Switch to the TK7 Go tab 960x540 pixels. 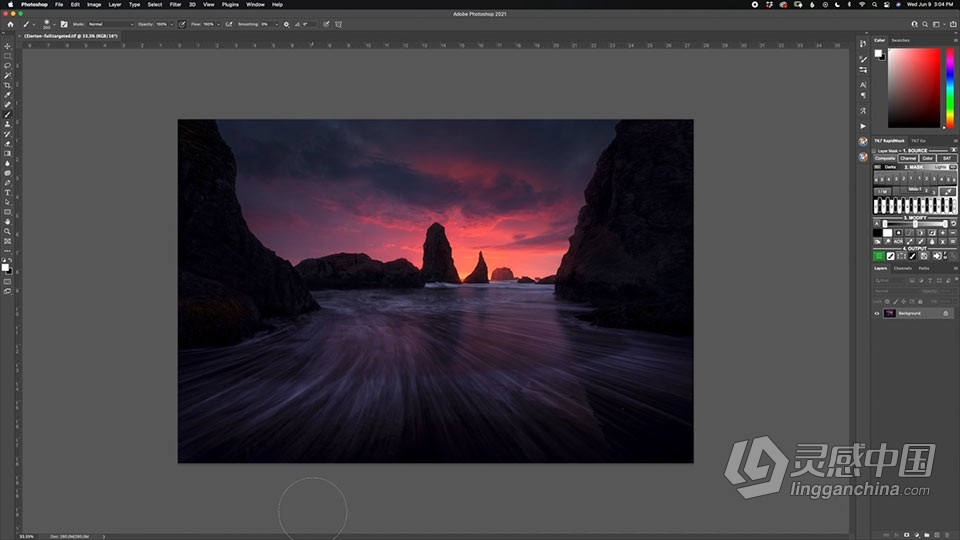click(918, 141)
